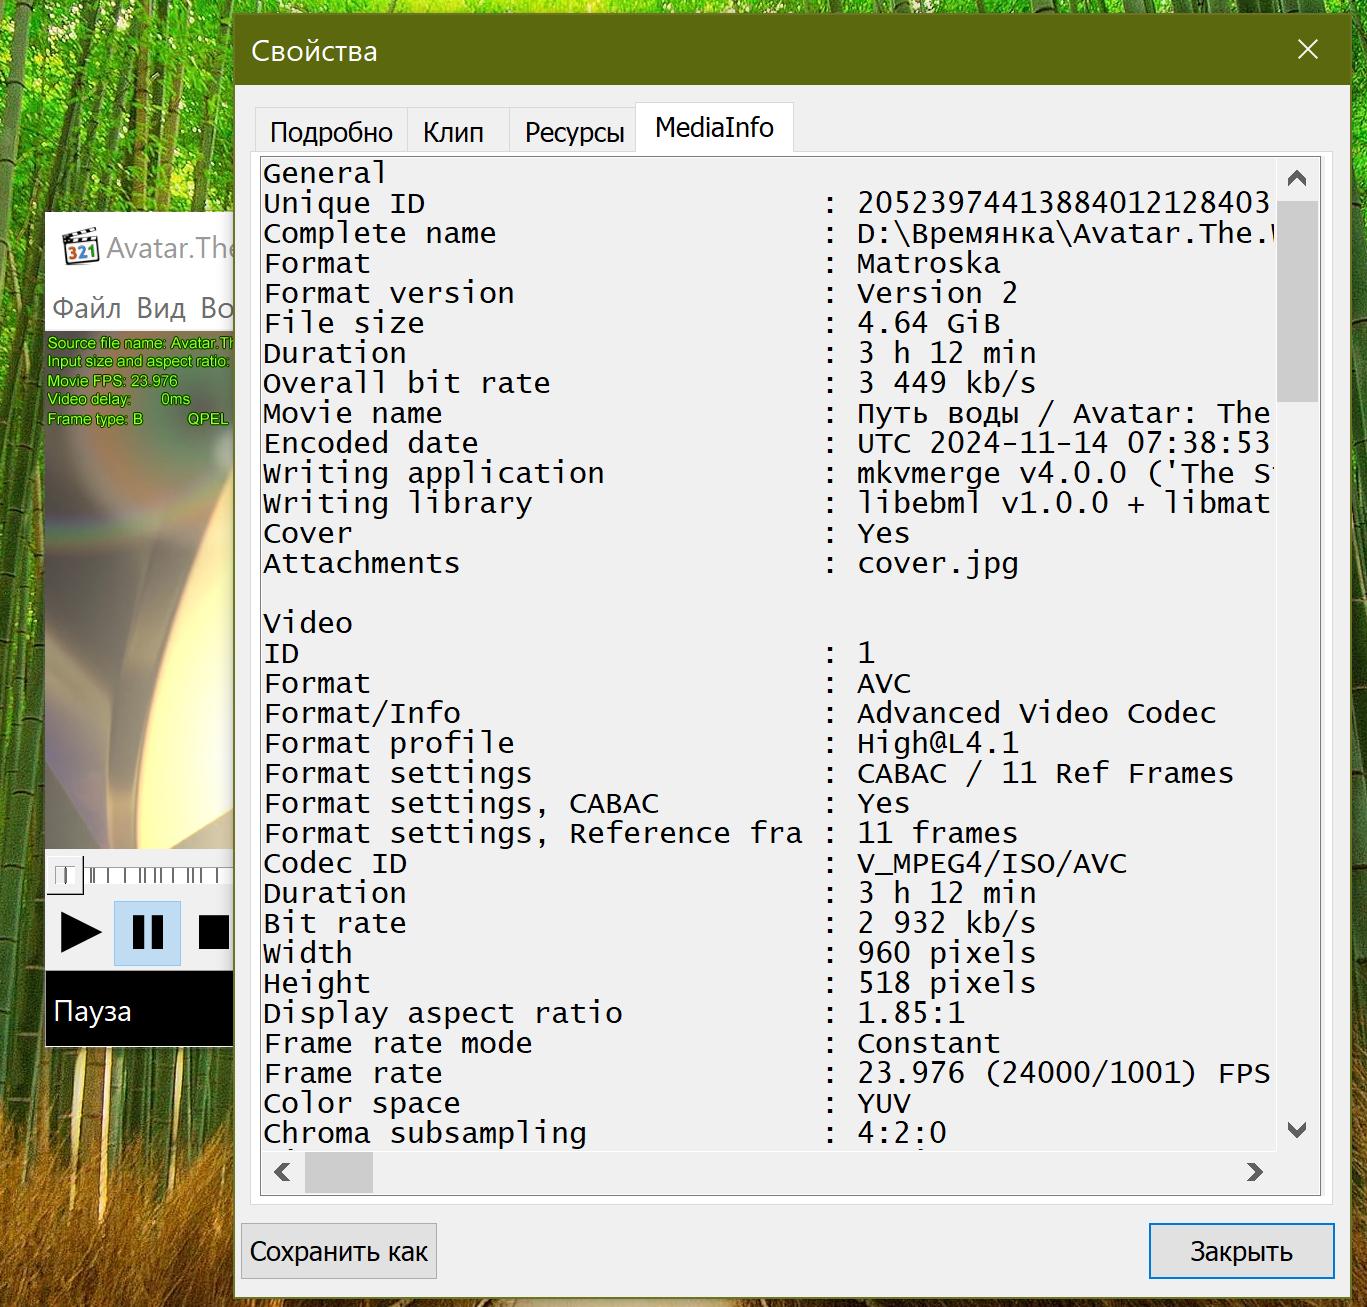
Task: Click the 'CABAC / 11 Ref Frames' value
Action: [1045, 773]
